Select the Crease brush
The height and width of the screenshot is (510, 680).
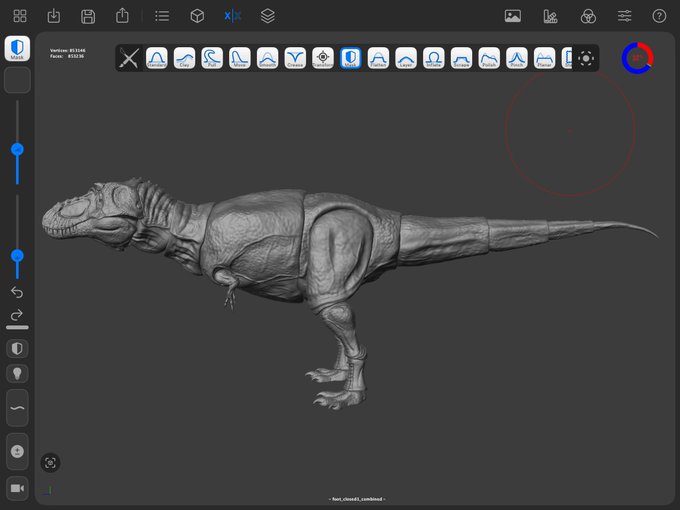pyautogui.click(x=295, y=58)
